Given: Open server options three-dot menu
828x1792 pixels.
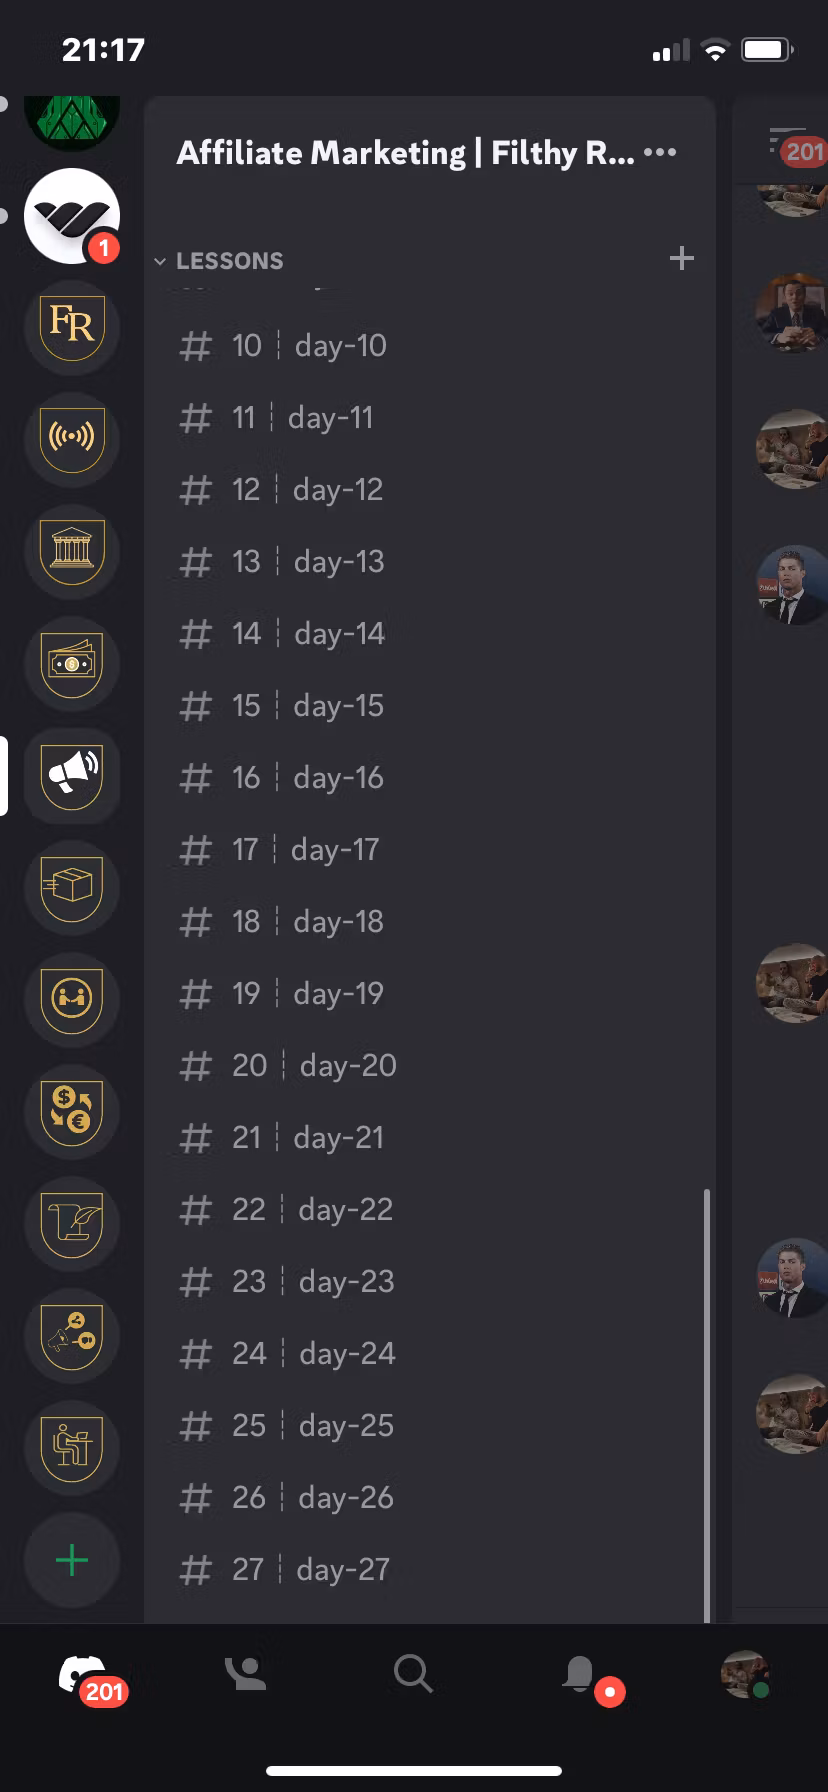Looking at the screenshot, I should click(660, 153).
